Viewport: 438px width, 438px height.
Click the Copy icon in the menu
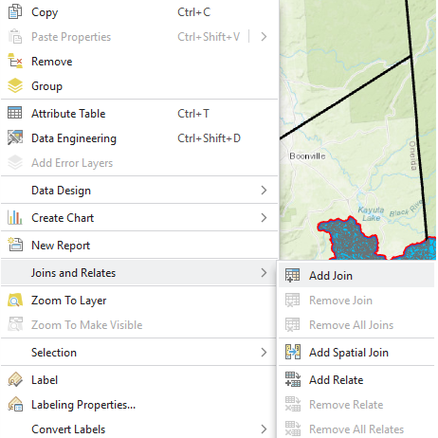(15, 12)
